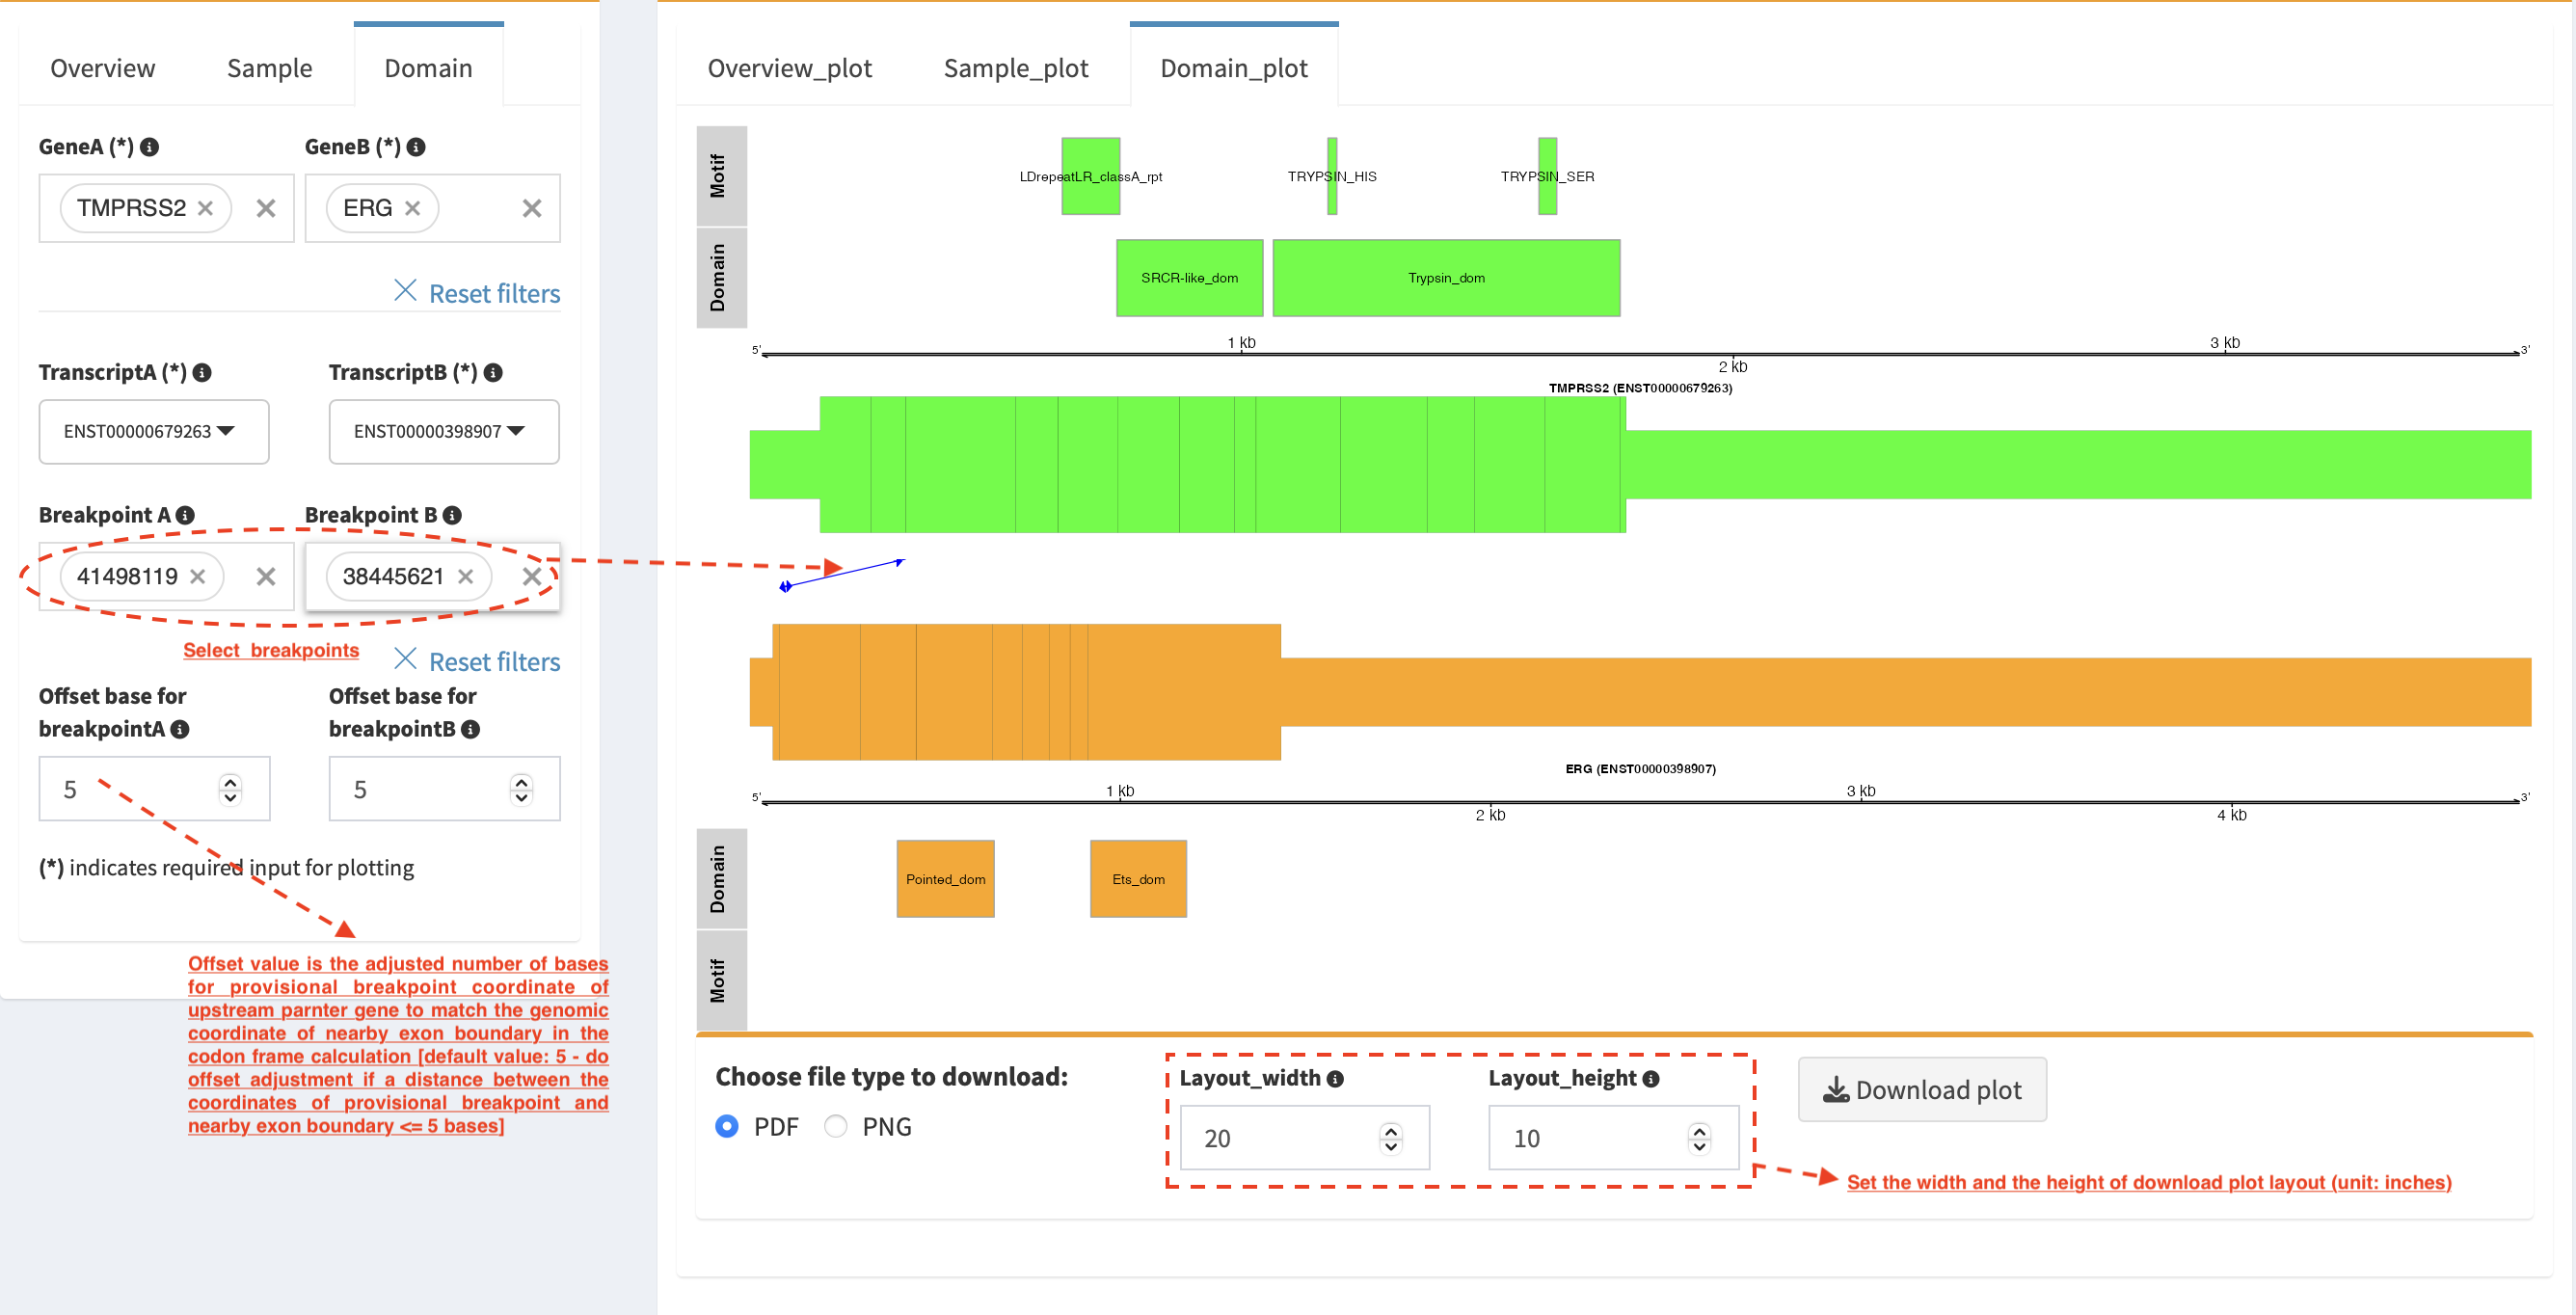
Task: Click Pointed_dom domain box
Action: (x=945, y=879)
